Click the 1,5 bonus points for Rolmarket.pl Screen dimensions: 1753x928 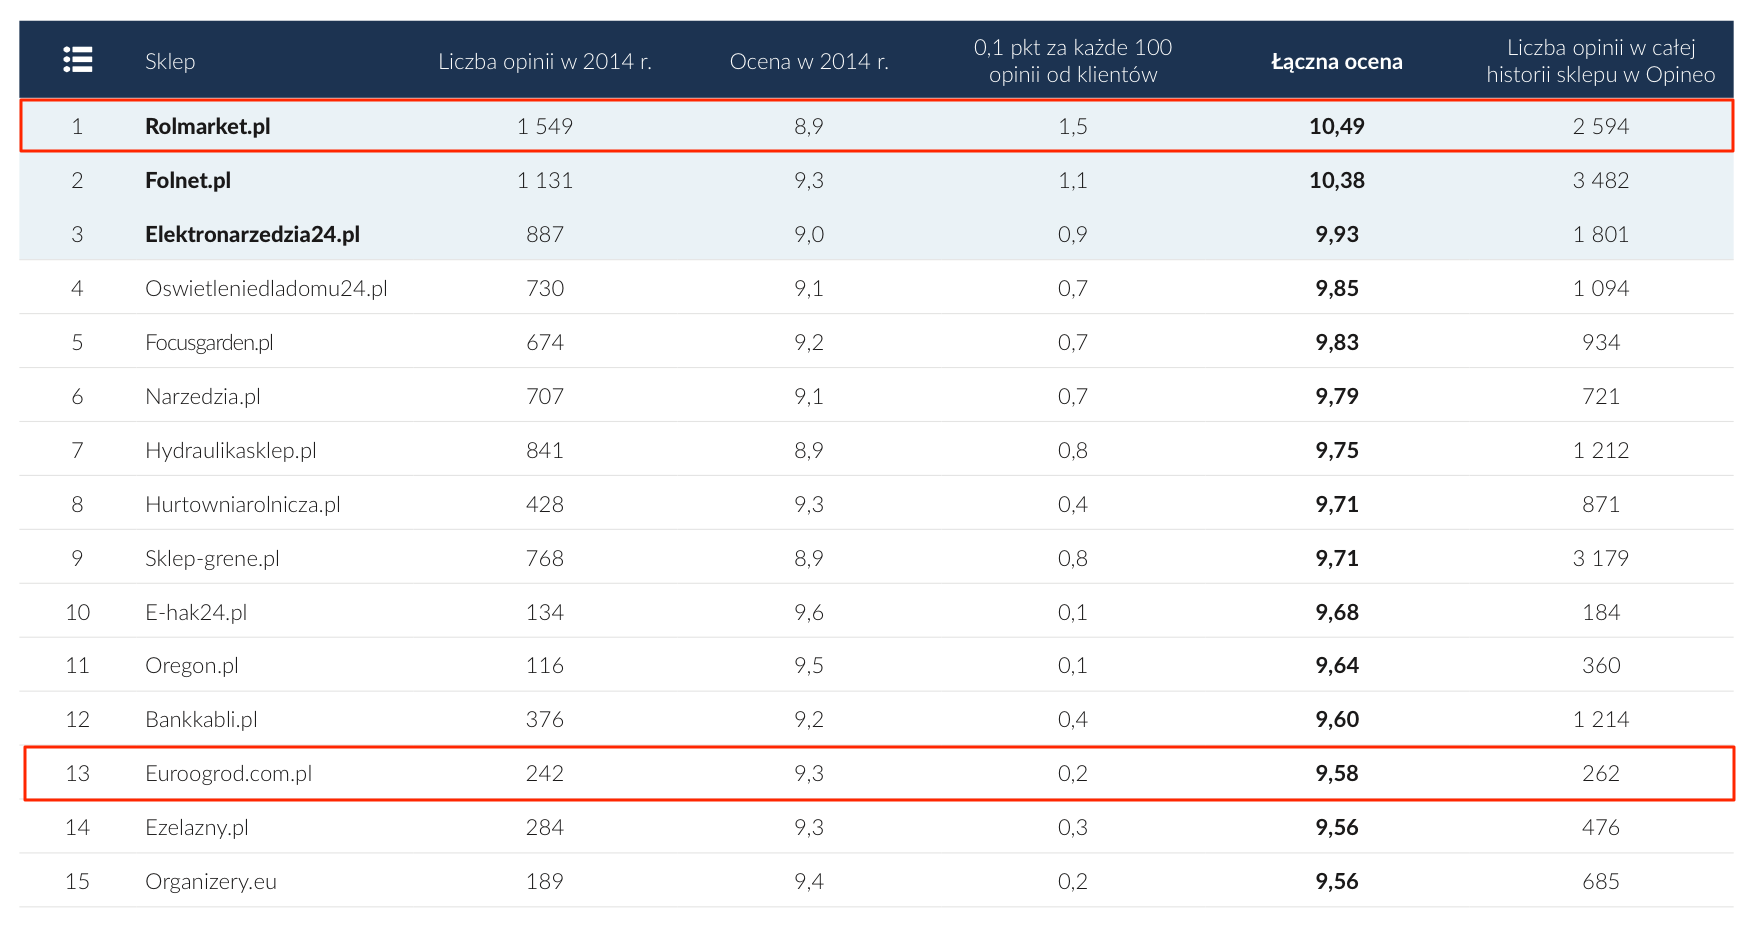pos(1073,126)
